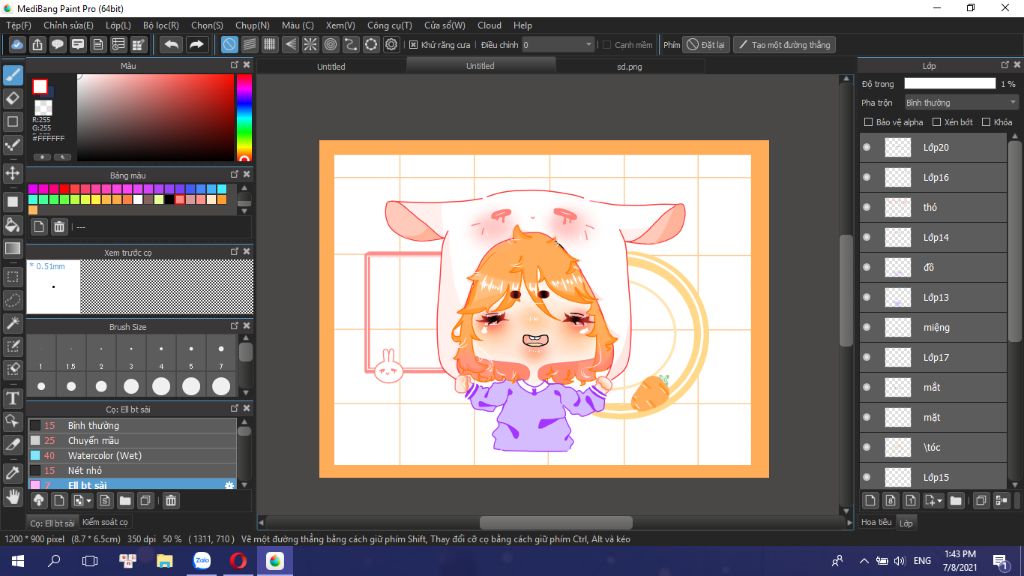The height and width of the screenshot is (576, 1024).
Task: Enable the Khóa checkbox
Action: (x=986, y=122)
